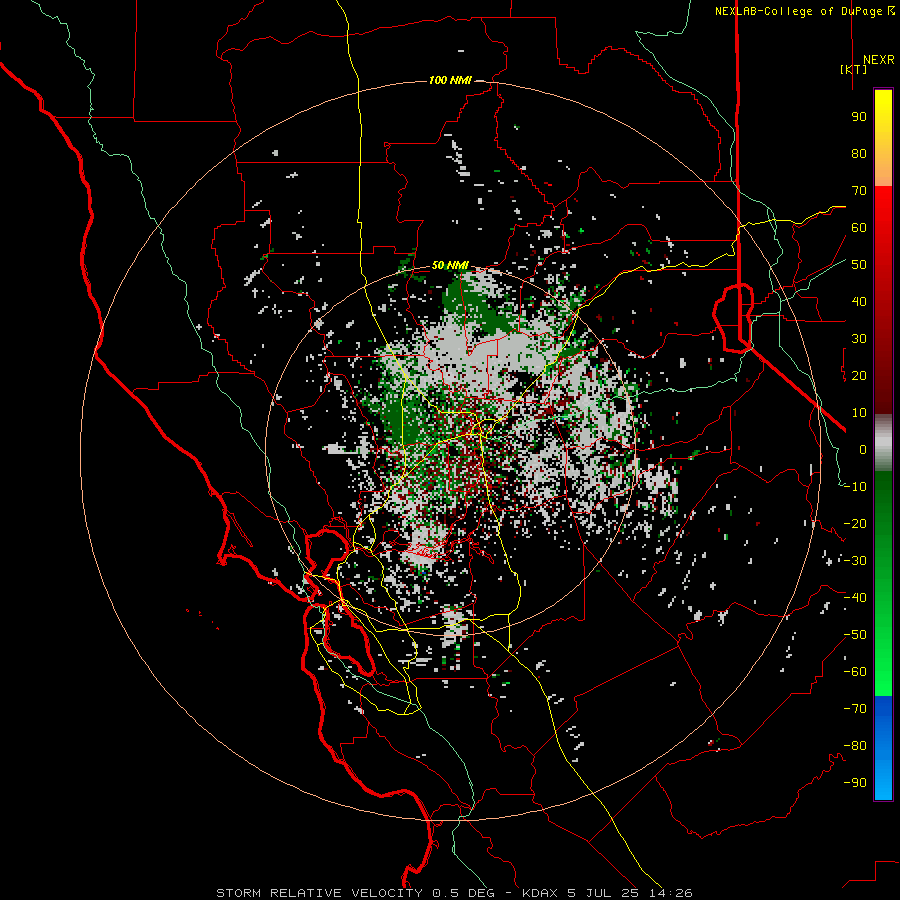Click the 40 value on velocity scale
Image resolution: width=900 pixels, height=900 pixels.
pos(859,302)
